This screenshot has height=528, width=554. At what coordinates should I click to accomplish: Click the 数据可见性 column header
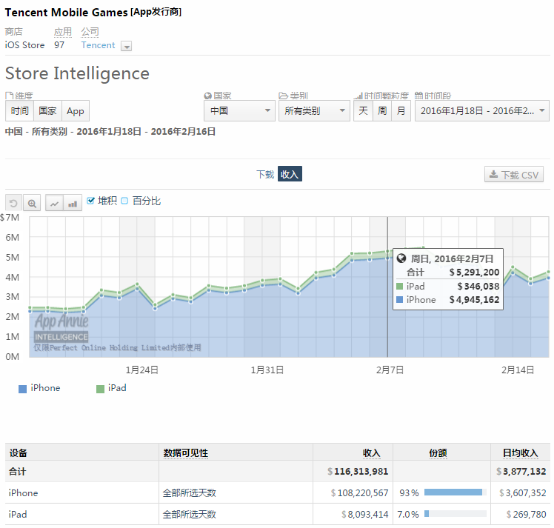[x=185, y=453]
